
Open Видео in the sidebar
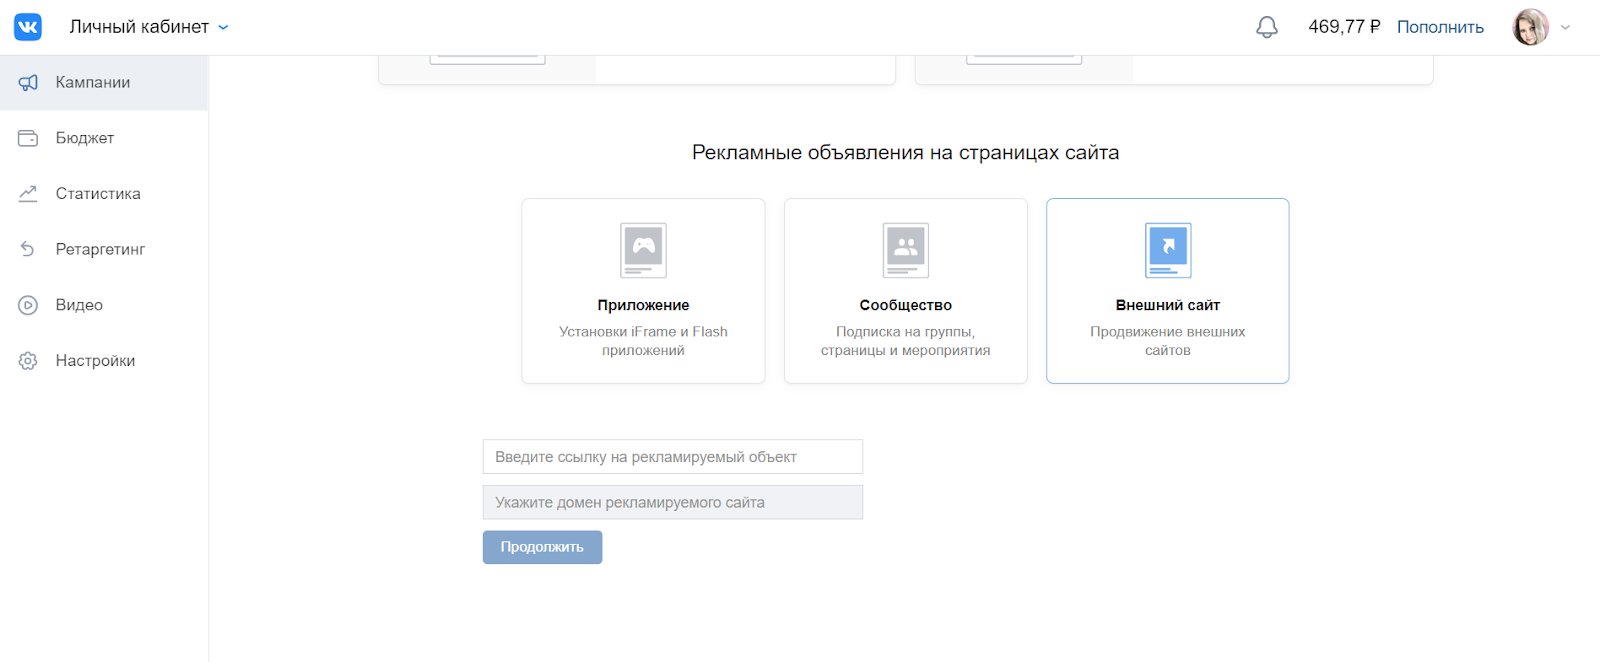(x=104, y=305)
